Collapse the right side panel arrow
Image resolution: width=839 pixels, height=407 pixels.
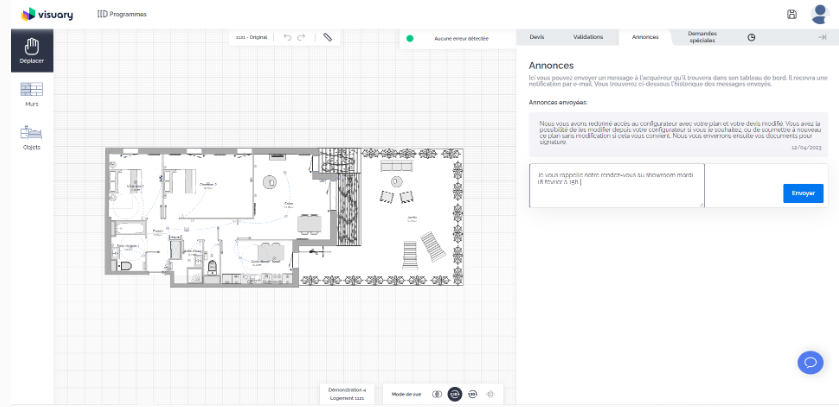pos(821,37)
